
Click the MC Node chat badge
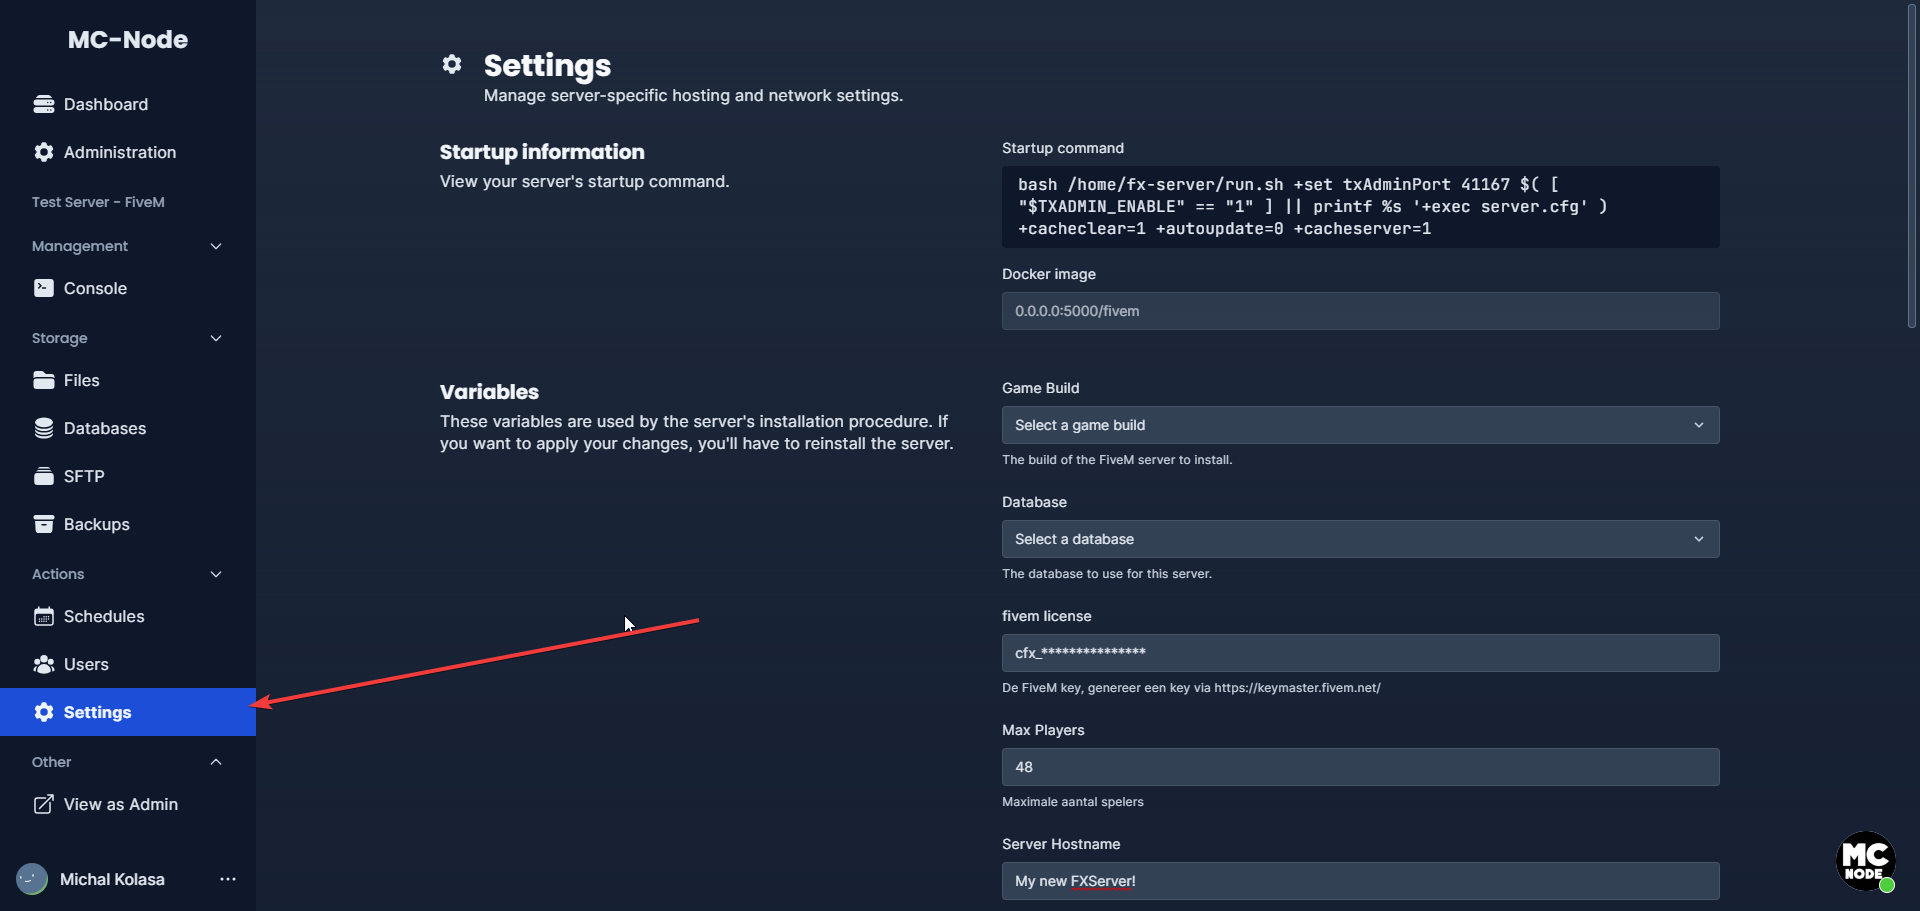[x=1866, y=861]
